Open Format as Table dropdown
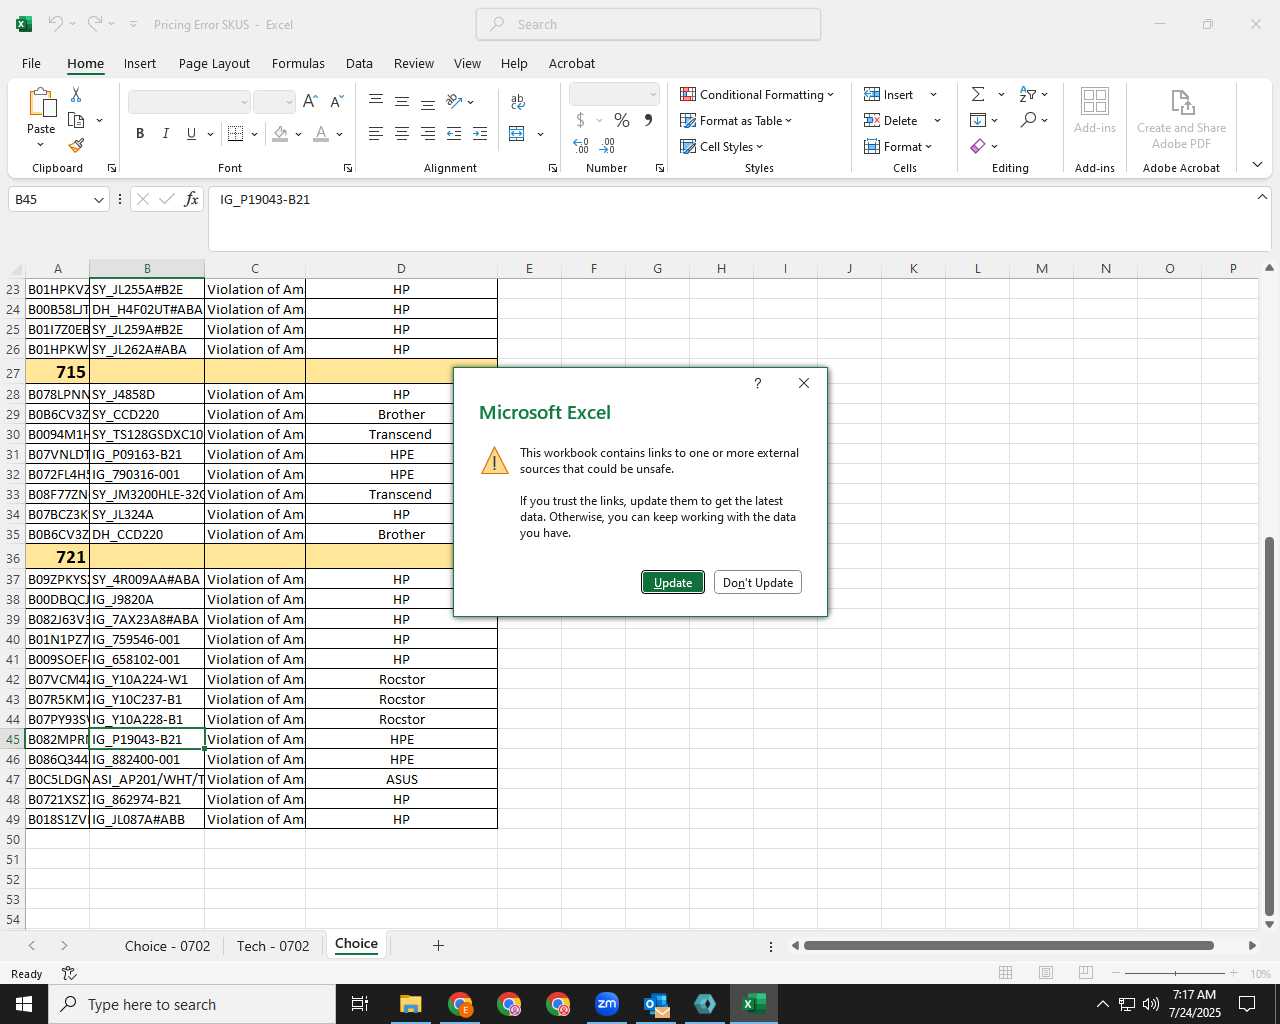Viewport: 1280px width, 1024px height. coord(736,120)
